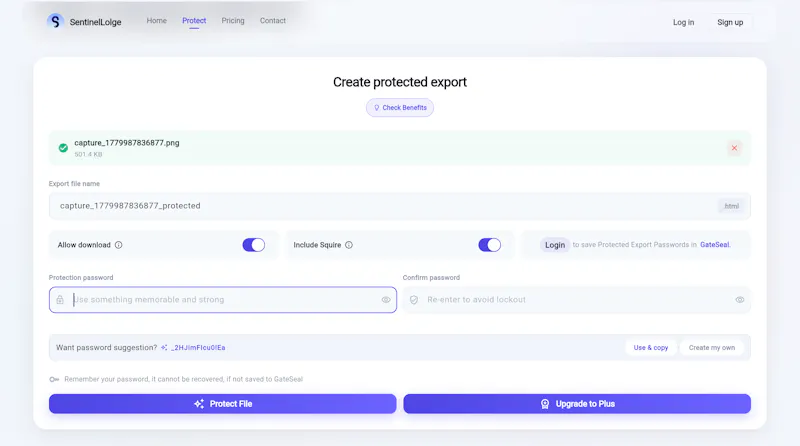The image size is (800, 446).
Task: Open the Home page
Action: click(x=157, y=21)
